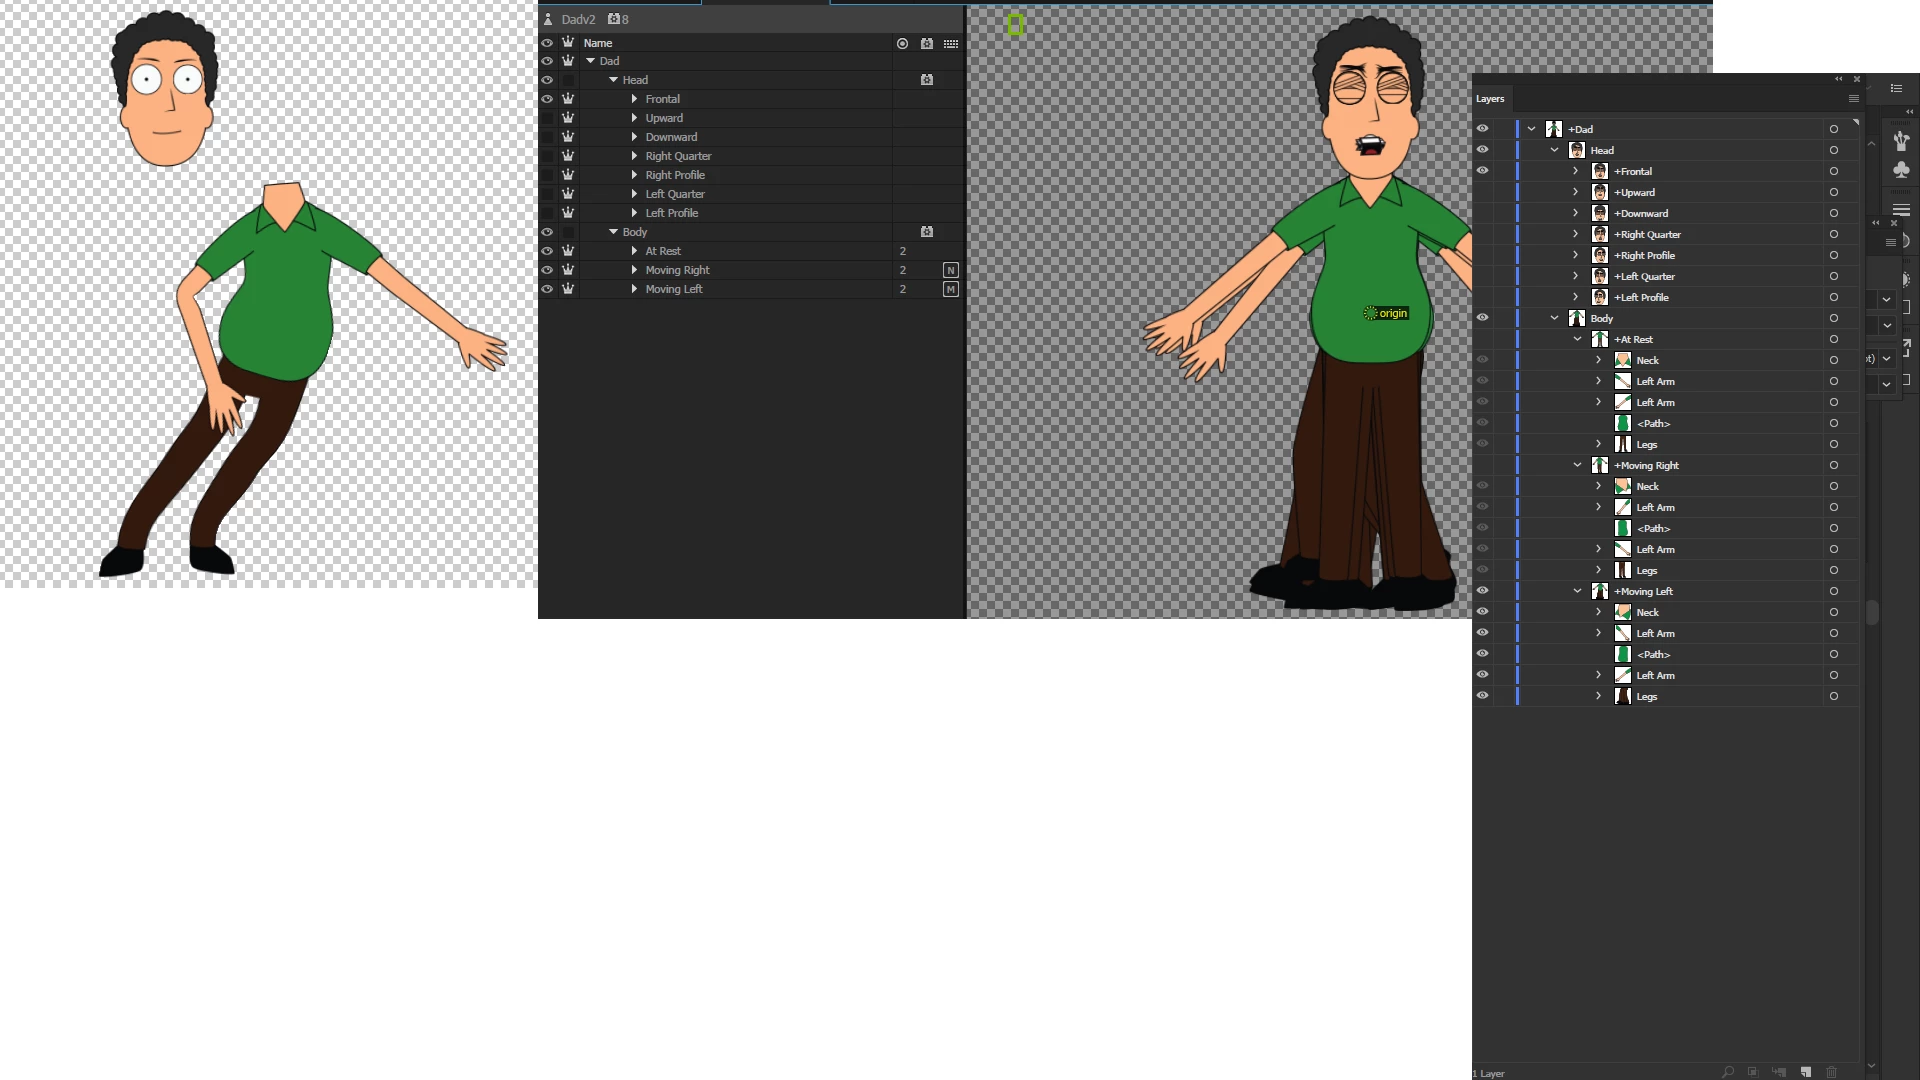Expand the Moving Right puppet group
The image size is (1920, 1080).
(634, 270)
